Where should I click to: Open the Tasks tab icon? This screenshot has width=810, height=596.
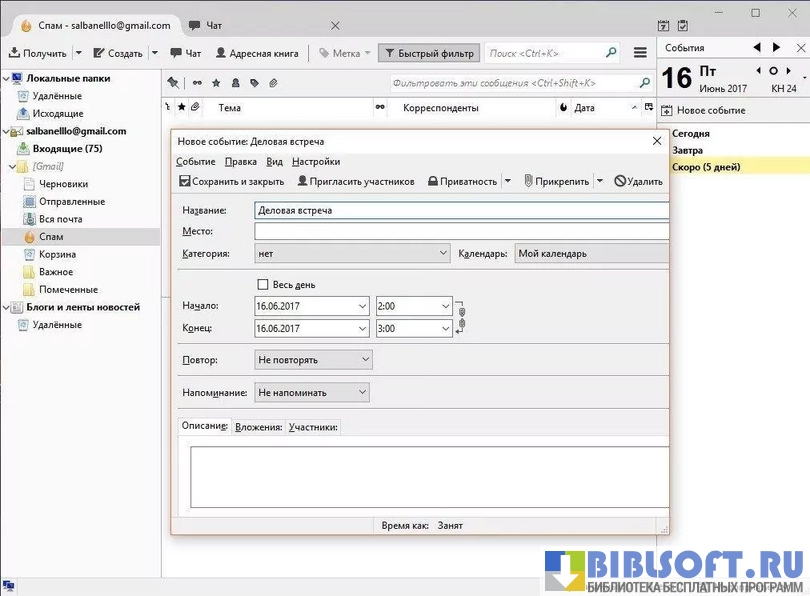pyautogui.click(x=683, y=25)
